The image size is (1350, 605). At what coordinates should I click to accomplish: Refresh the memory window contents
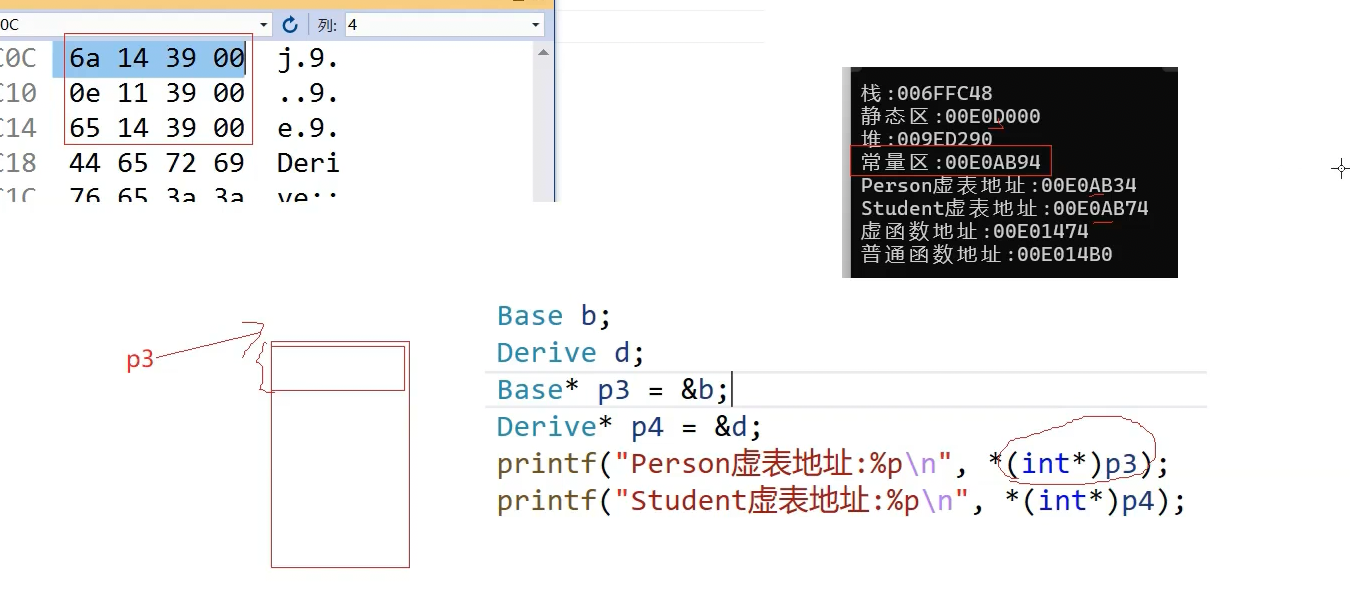tap(290, 25)
